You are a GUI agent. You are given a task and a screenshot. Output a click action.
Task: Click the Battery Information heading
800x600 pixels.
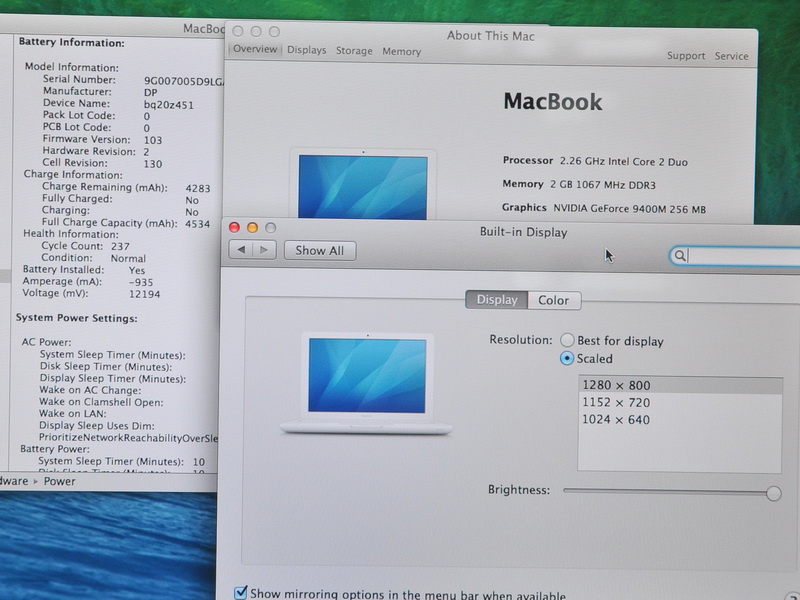pos(71,42)
